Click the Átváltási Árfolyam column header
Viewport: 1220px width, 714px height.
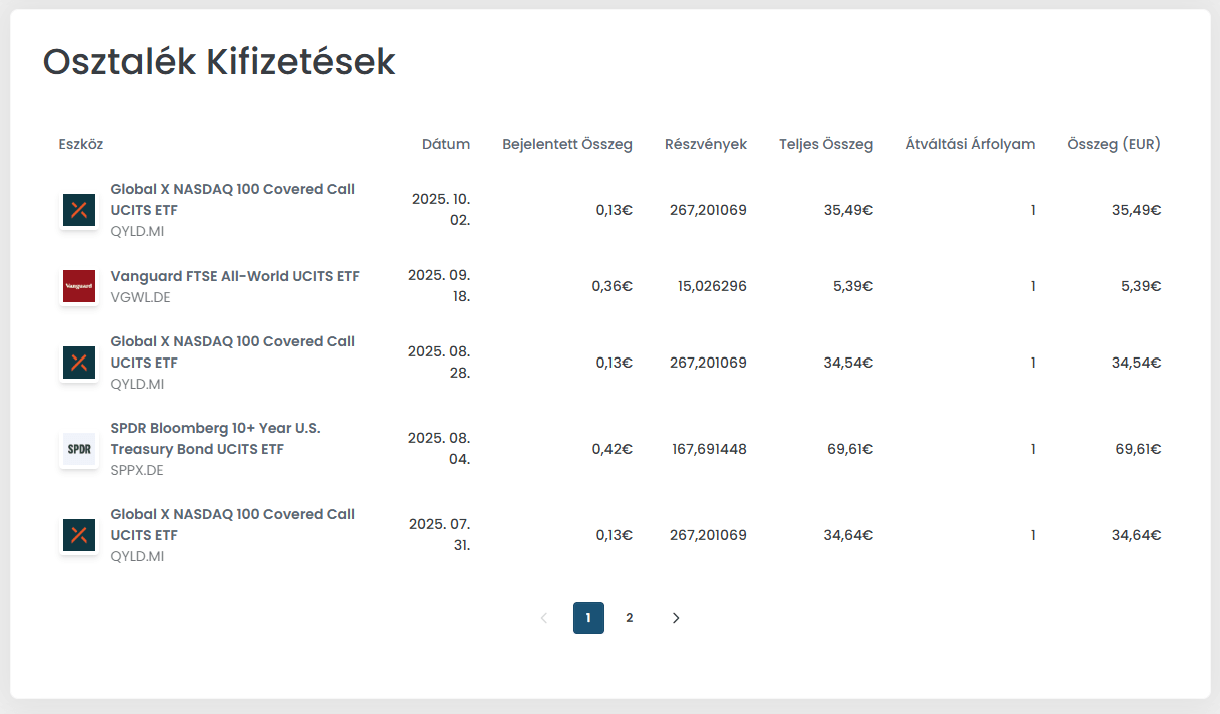(970, 144)
